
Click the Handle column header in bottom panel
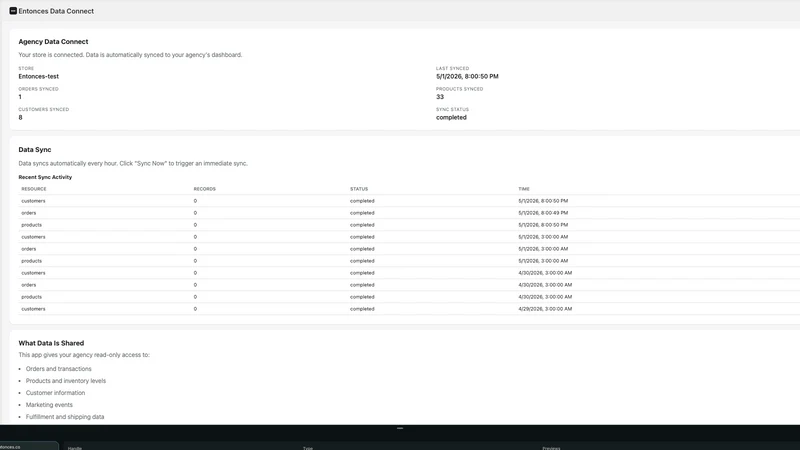coord(74,448)
